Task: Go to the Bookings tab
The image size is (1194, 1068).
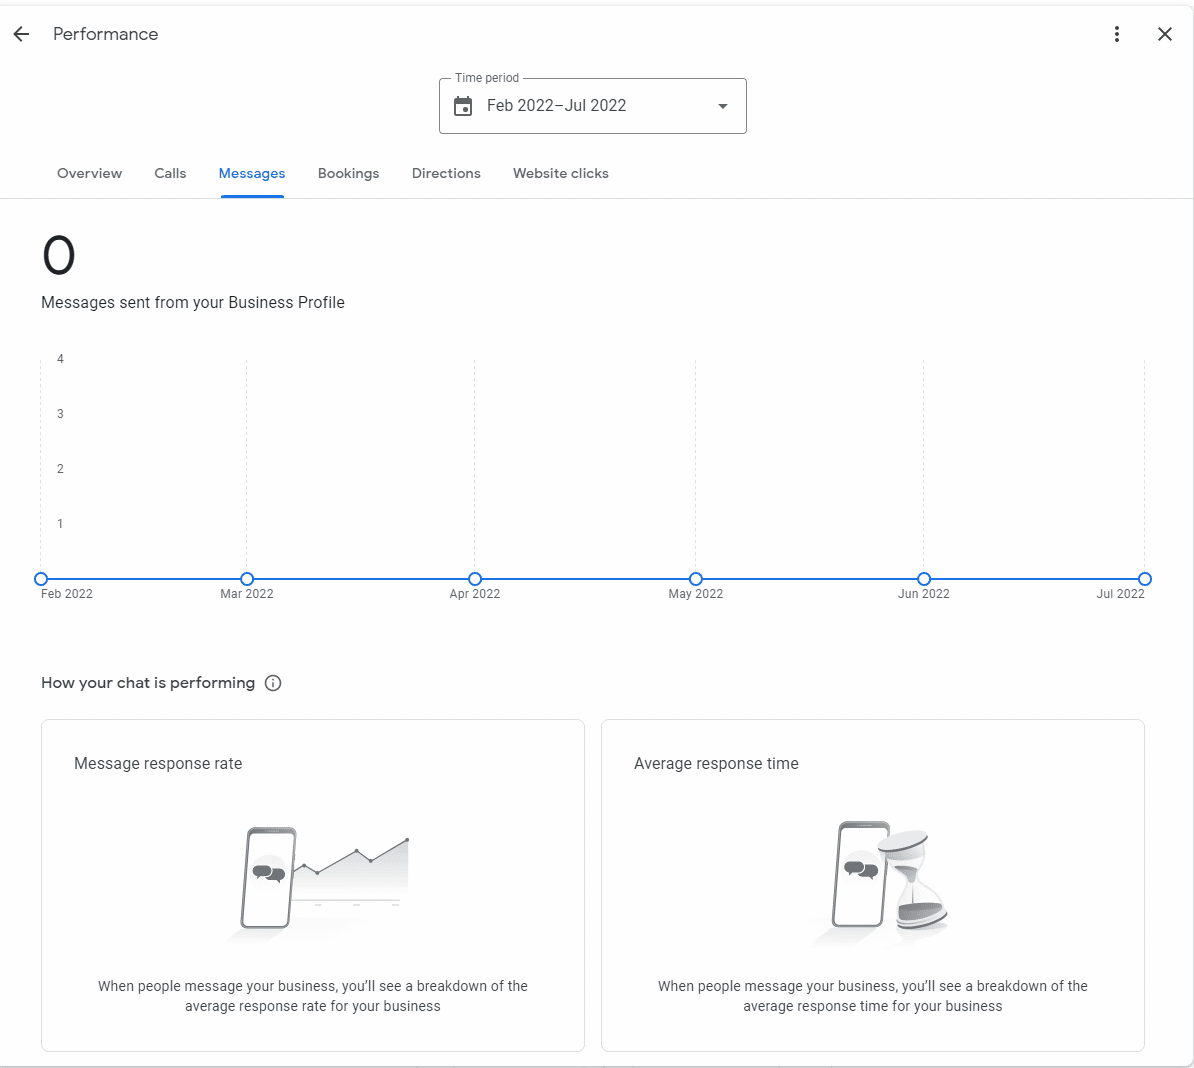Action: (x=348, y=173)
